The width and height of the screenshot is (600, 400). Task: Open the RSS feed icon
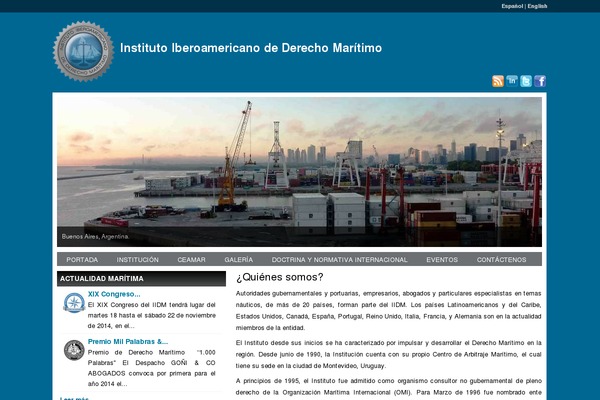497,81
